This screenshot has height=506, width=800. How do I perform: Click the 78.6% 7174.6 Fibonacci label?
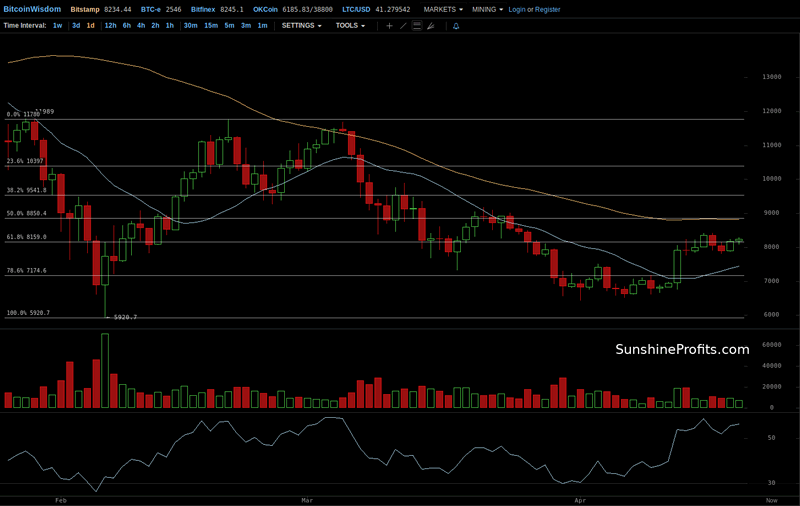tap(27, 270)
